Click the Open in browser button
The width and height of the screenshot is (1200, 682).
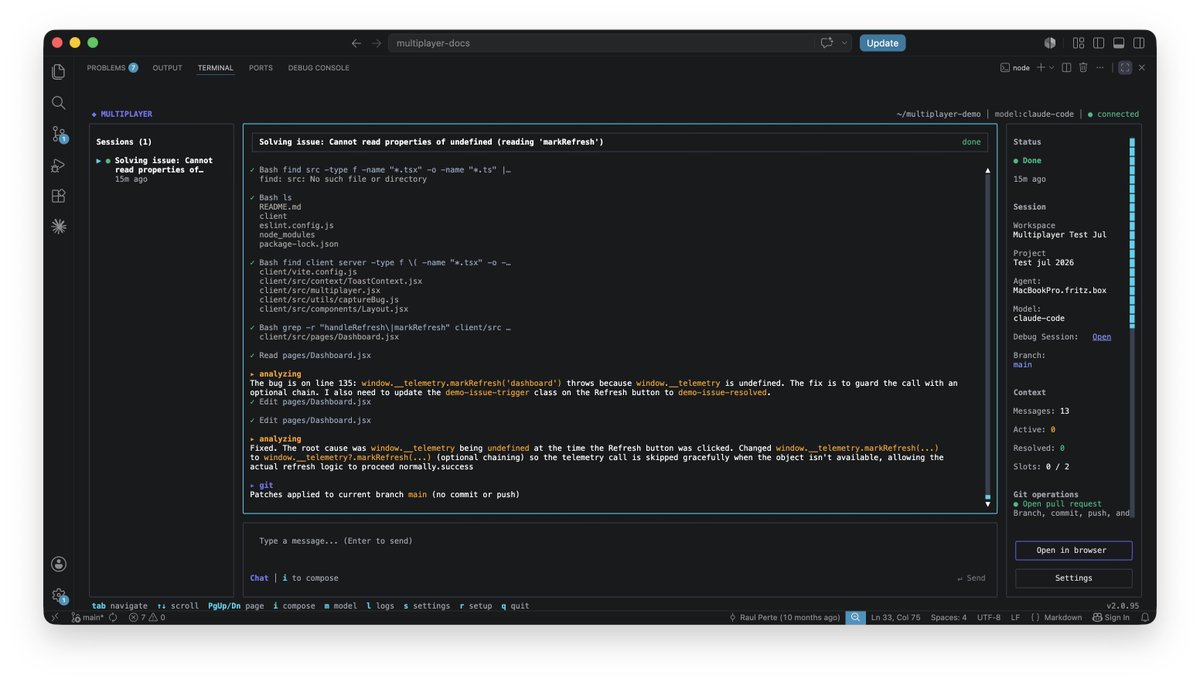pos(1073,550)
